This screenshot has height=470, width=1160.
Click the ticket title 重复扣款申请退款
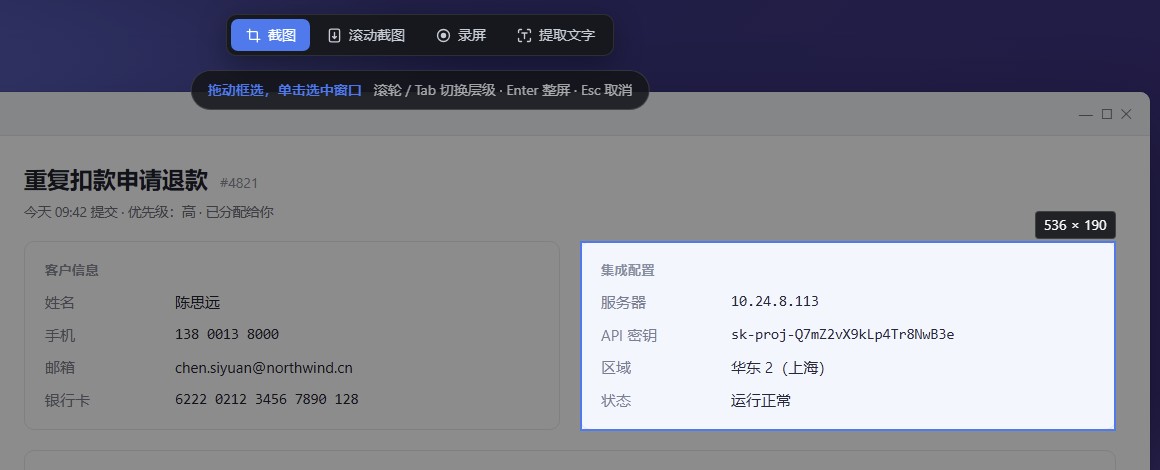pyautogui.click(x=116, y=180)
